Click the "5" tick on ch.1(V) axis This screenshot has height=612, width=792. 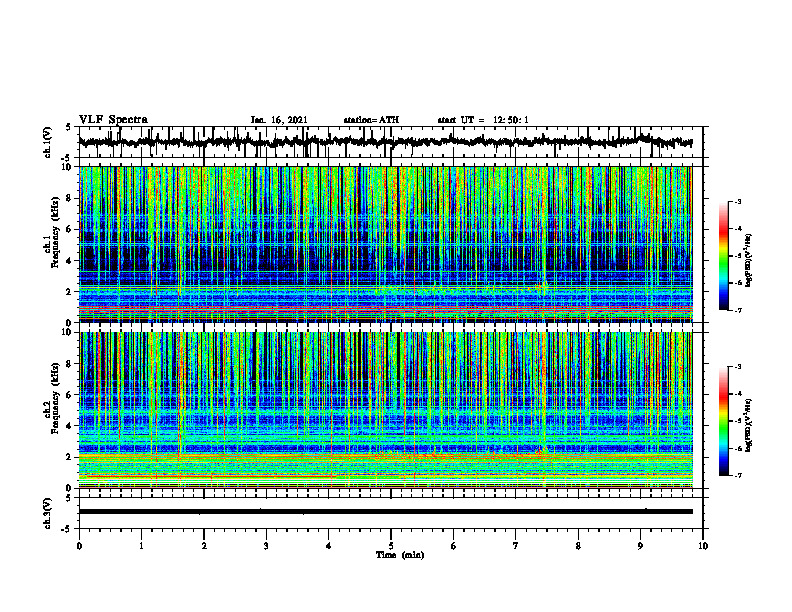[69, 128]
